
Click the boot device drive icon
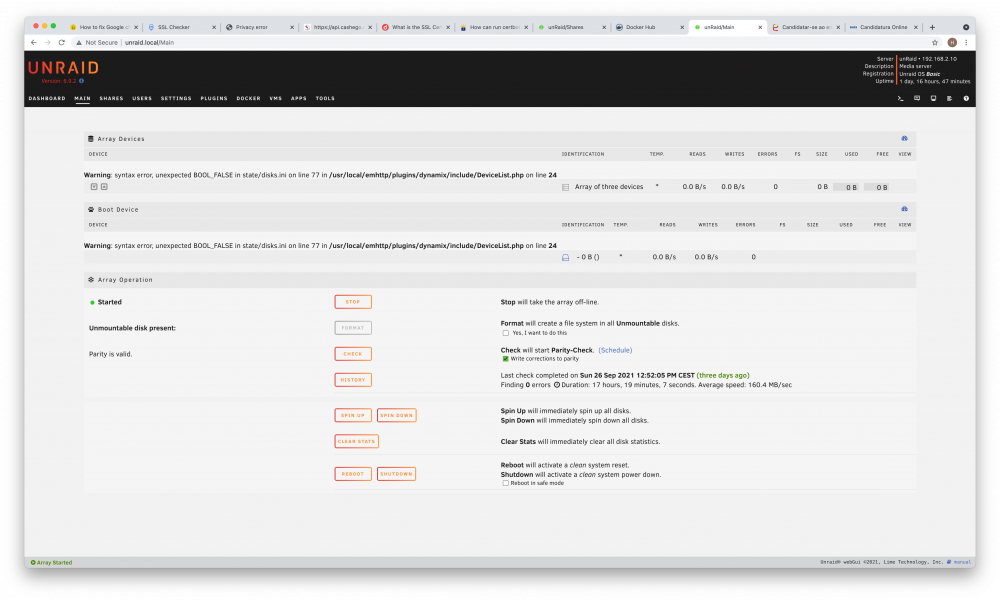click(565, 258)
